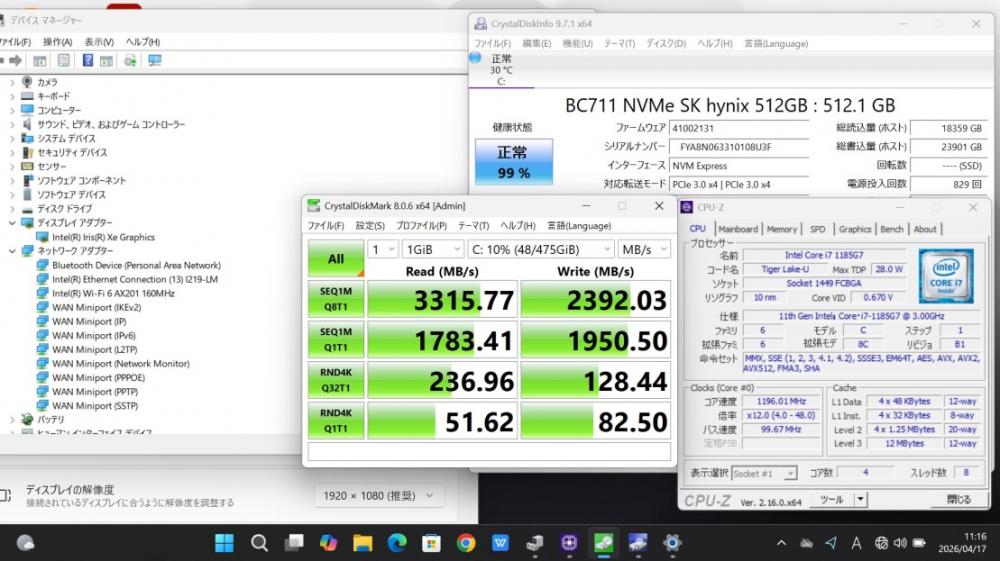Select Intel(R) Ethernet Connection (13) I219-LM
This screenshot has height=561, width=1000.
[135, 279]
